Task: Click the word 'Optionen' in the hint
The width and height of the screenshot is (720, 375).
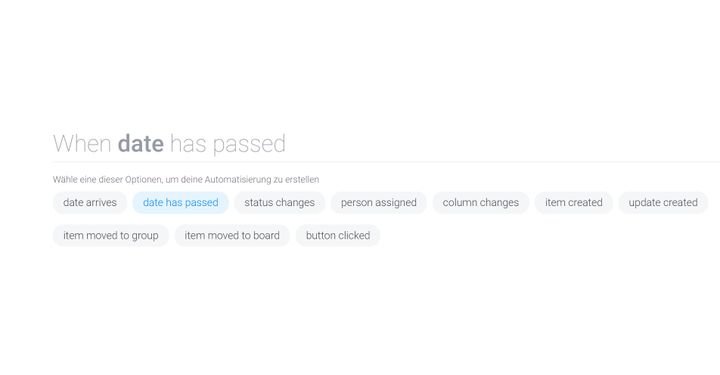Action: (142, 179)
